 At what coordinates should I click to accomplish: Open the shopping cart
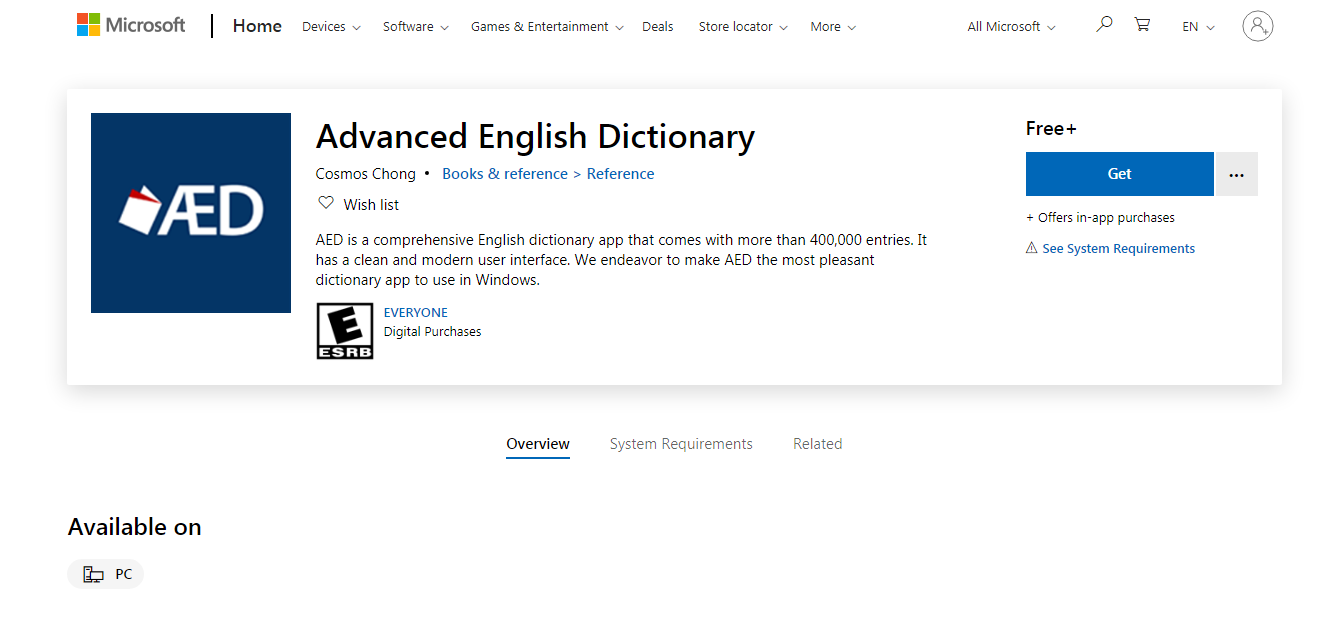[1141, 22]
